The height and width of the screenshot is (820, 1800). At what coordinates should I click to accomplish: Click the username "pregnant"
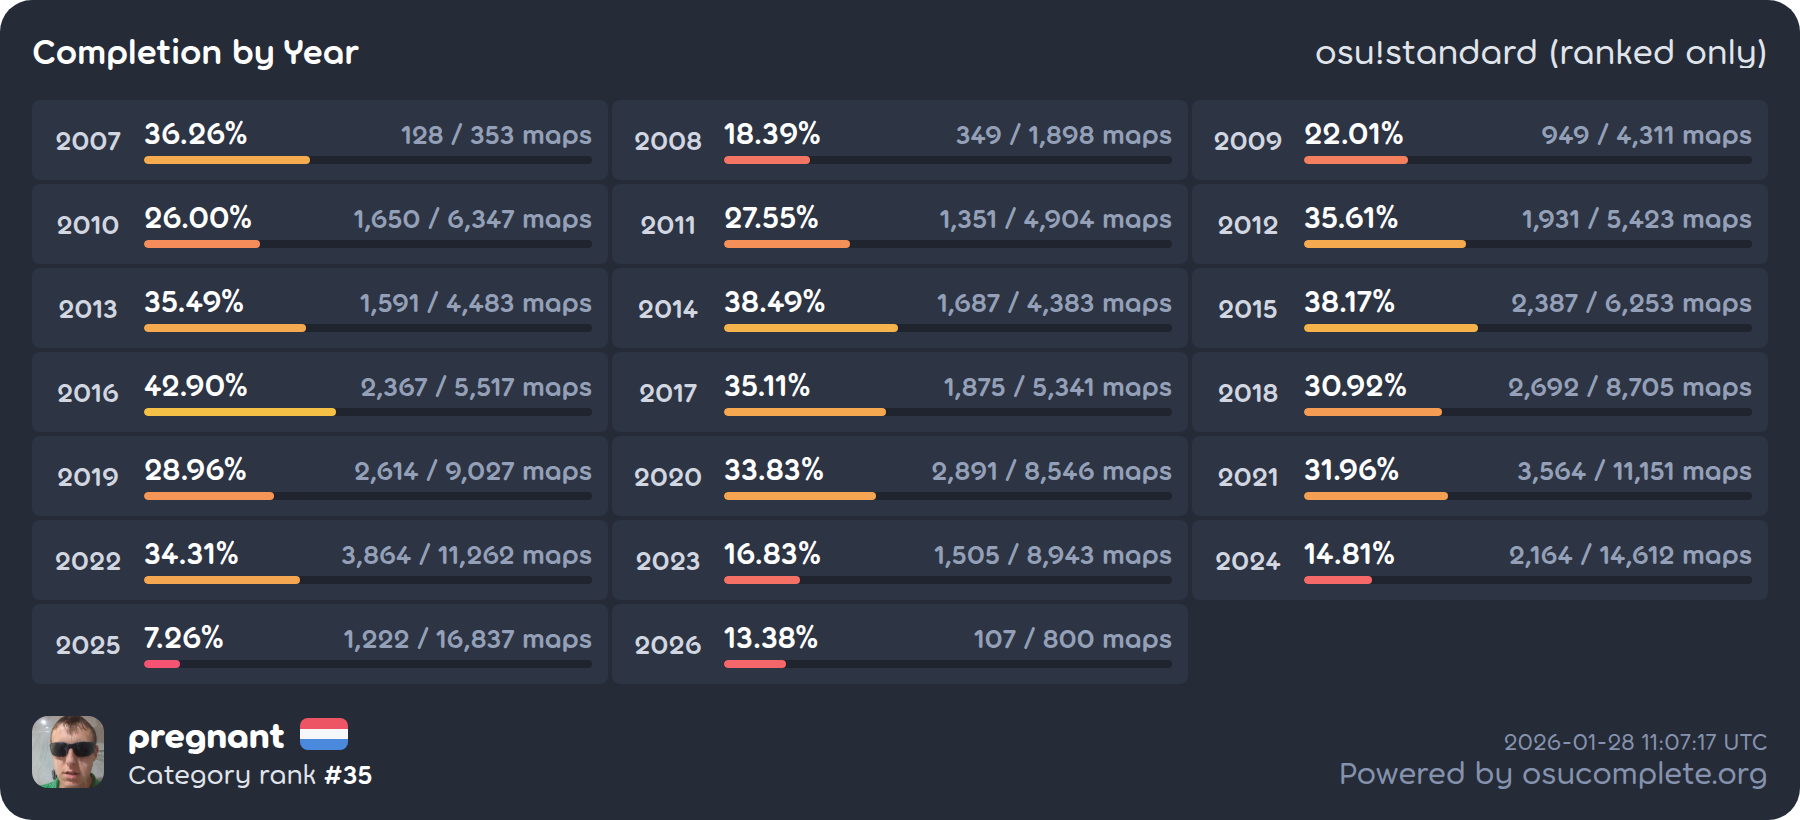point(206,737)
